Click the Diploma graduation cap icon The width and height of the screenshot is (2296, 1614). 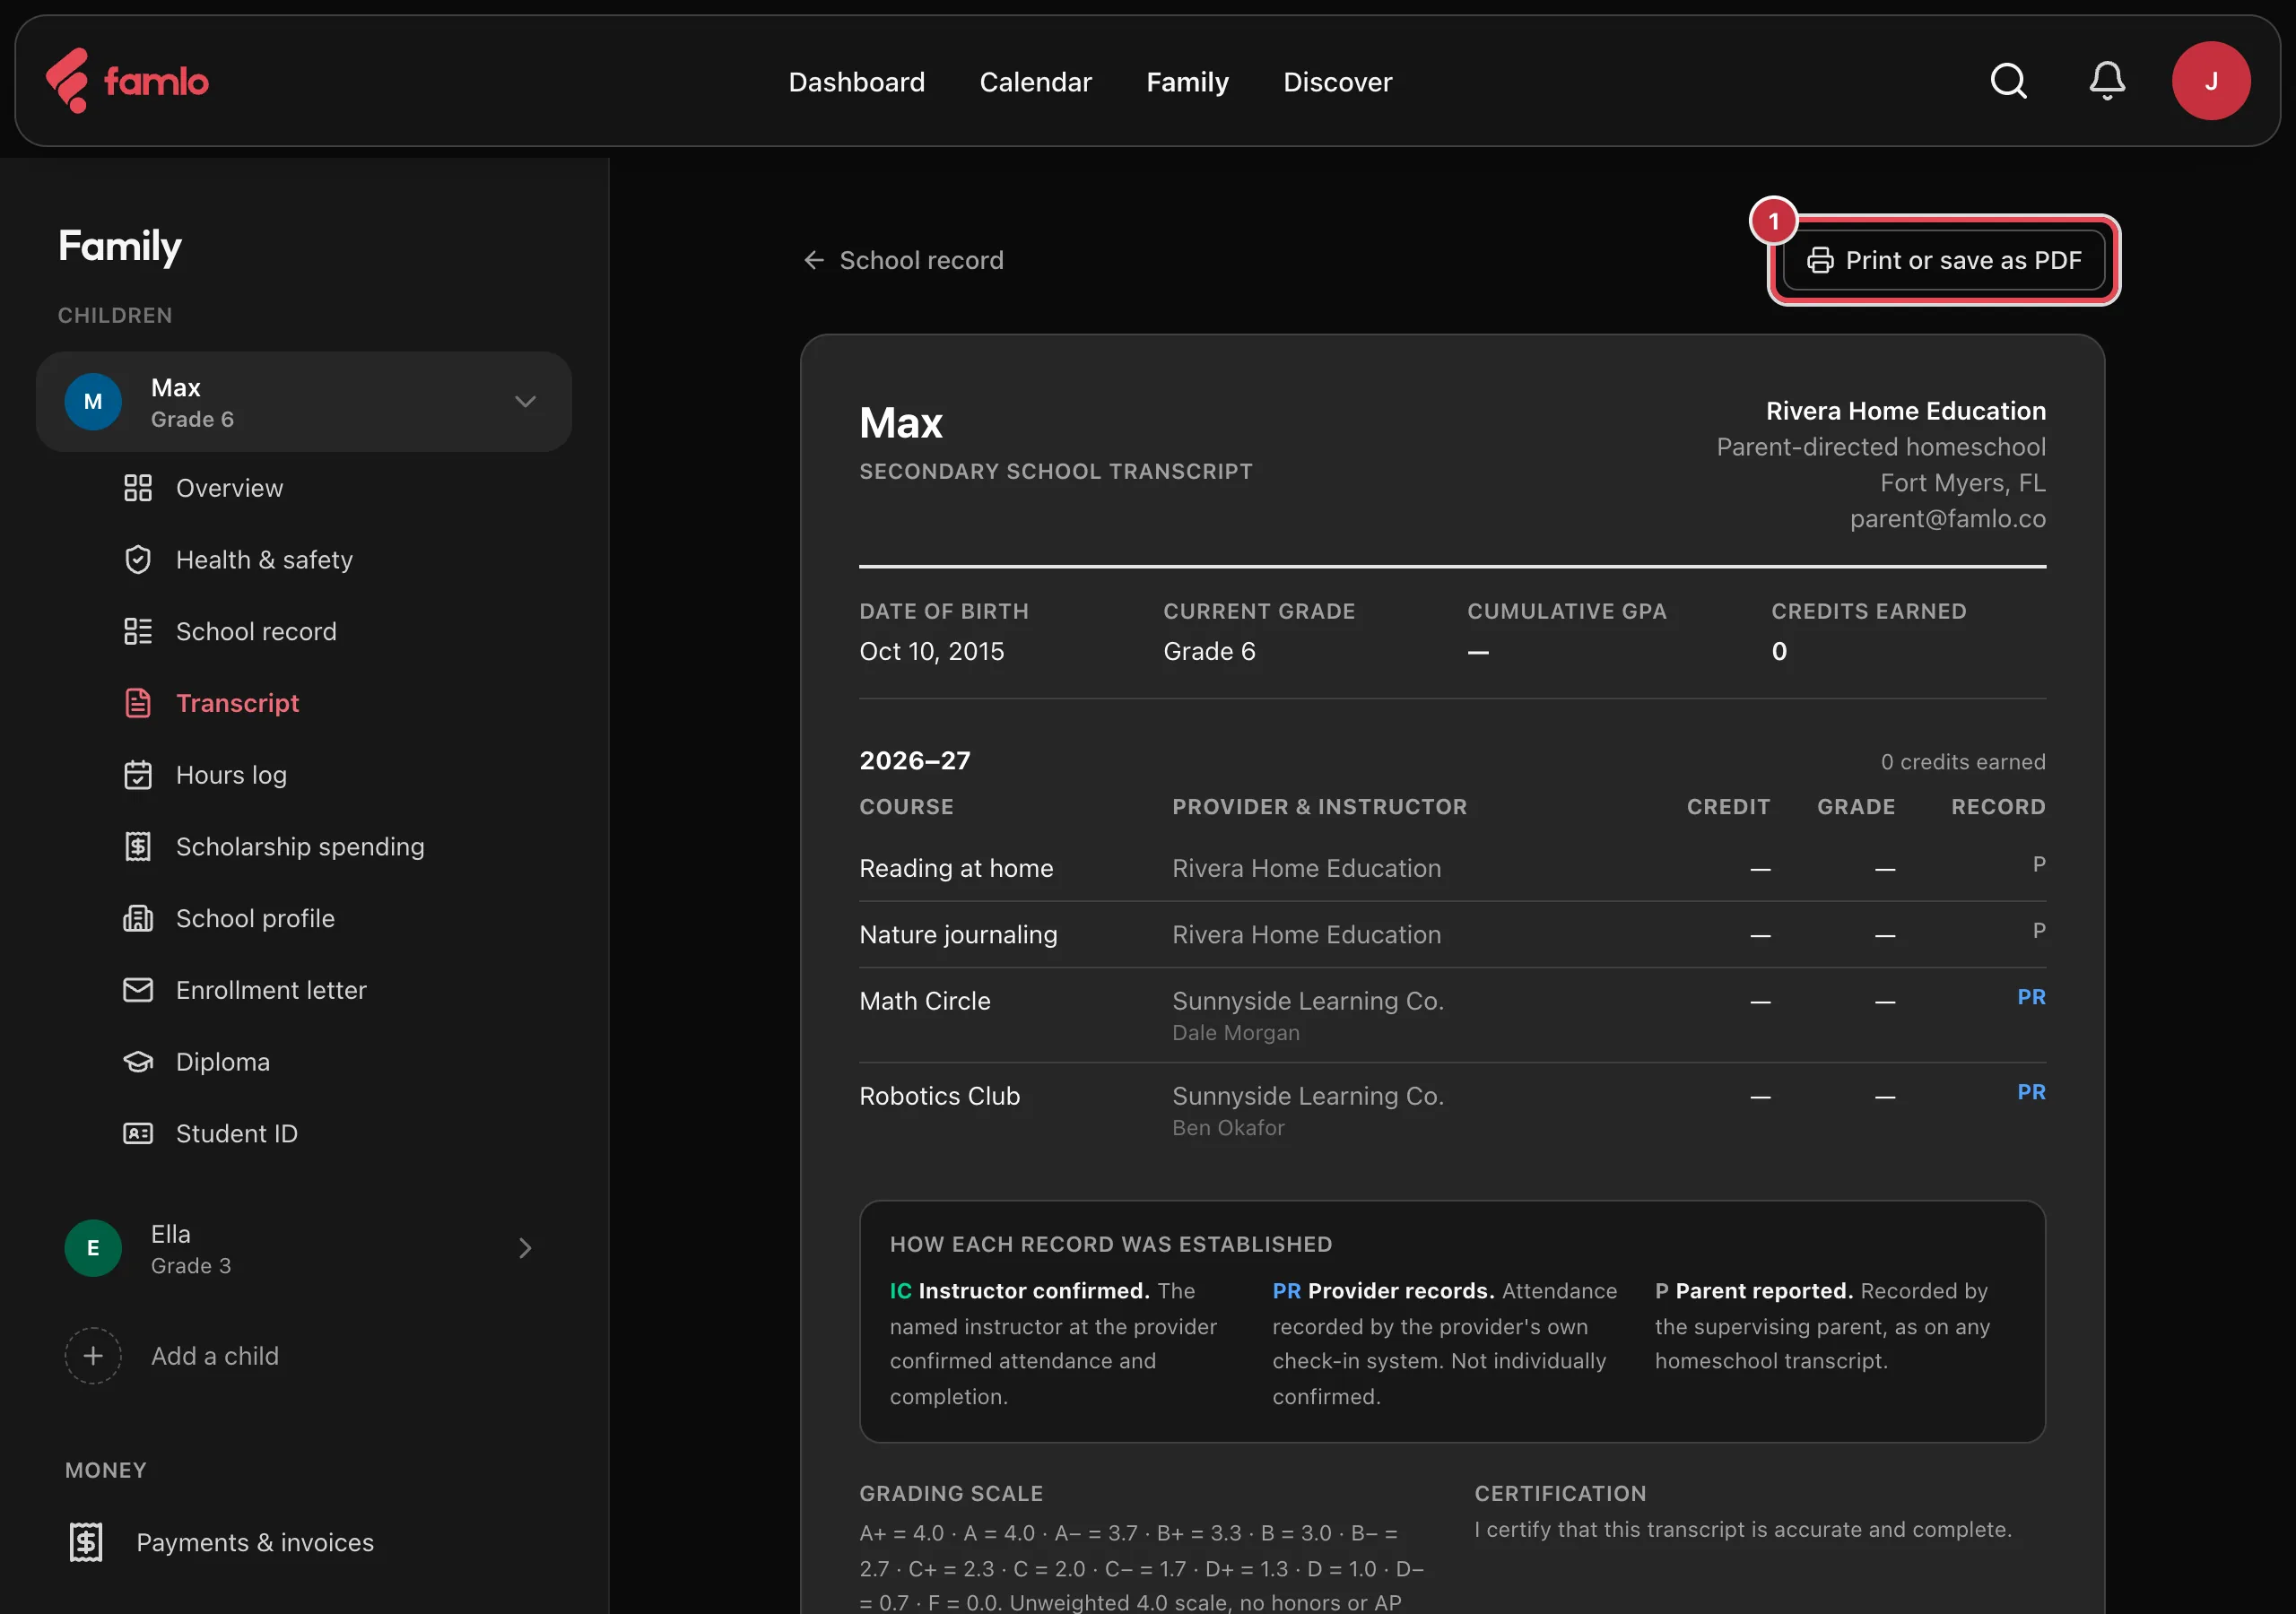pos(138,1062)
